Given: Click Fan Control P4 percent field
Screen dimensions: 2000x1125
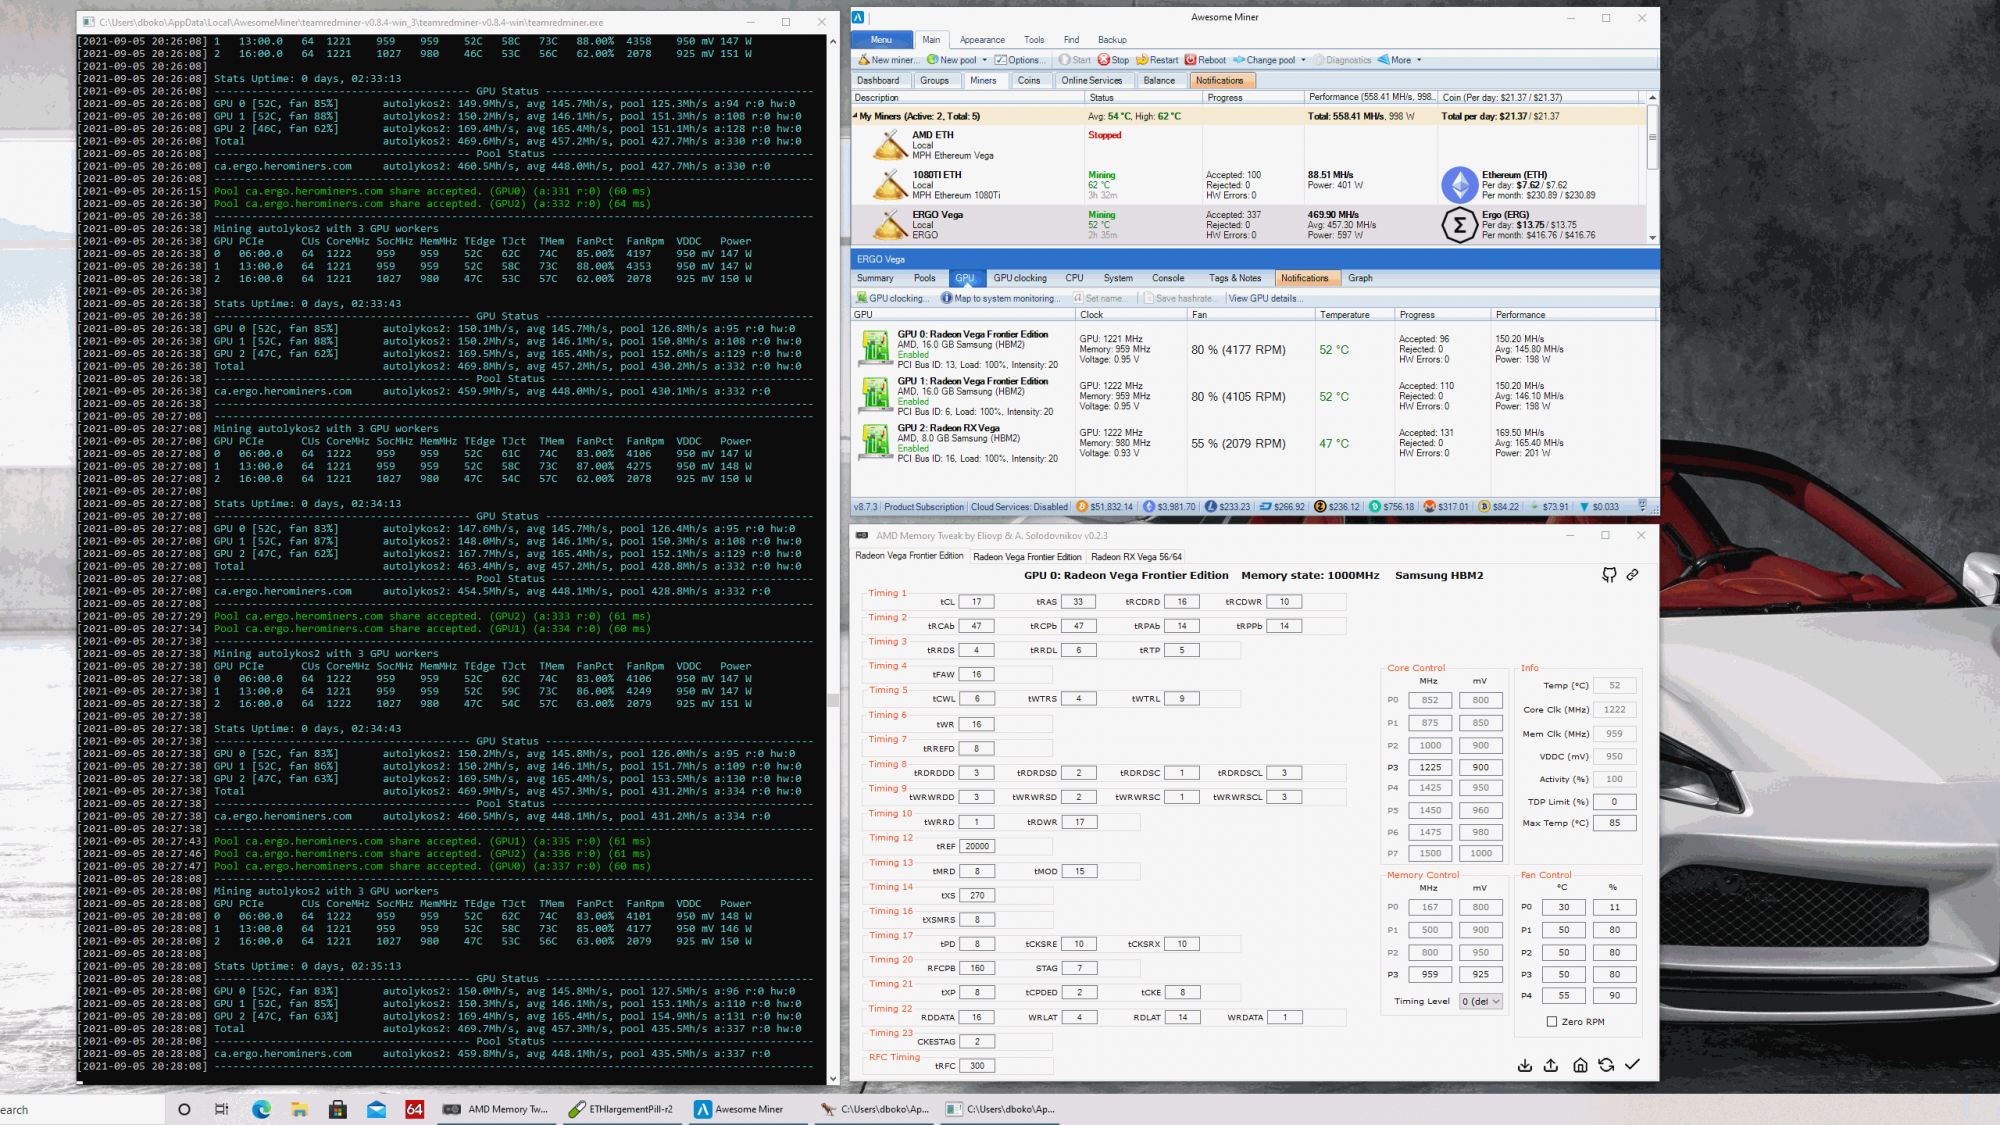Looking at the screenshot, I should tap(1614, 995).
